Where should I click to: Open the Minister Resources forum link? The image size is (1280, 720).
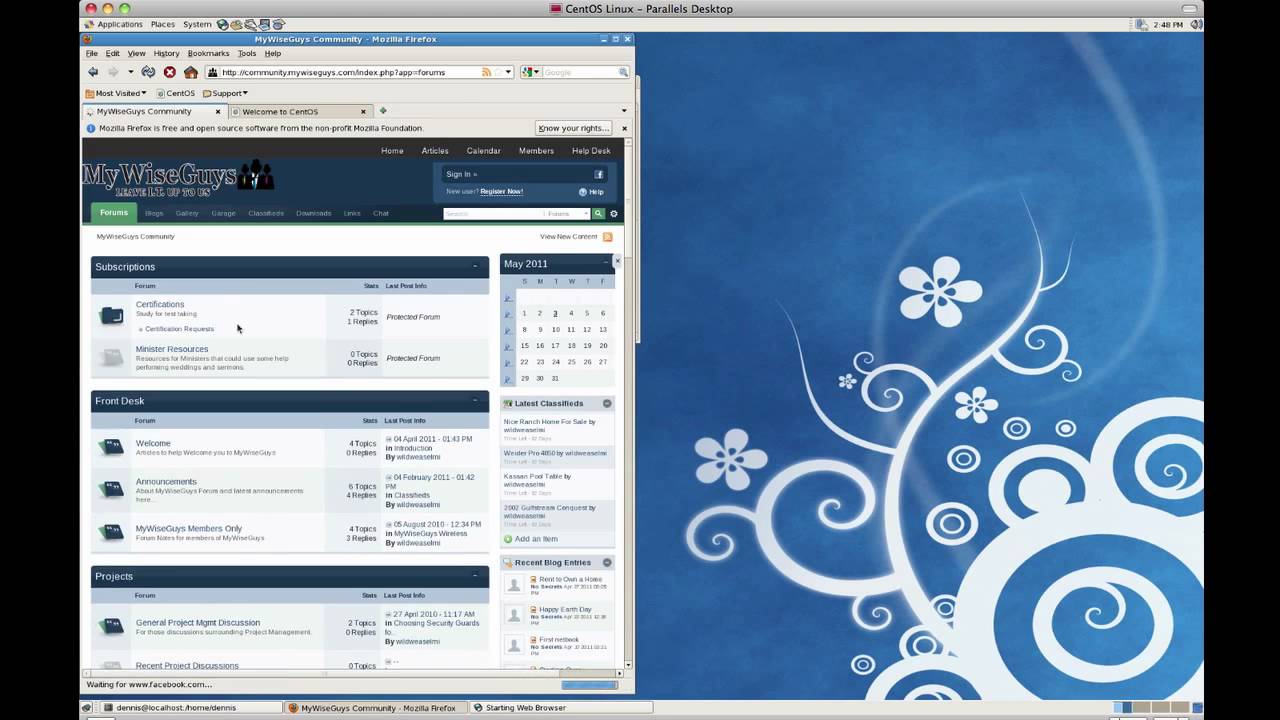pos(172,349)
